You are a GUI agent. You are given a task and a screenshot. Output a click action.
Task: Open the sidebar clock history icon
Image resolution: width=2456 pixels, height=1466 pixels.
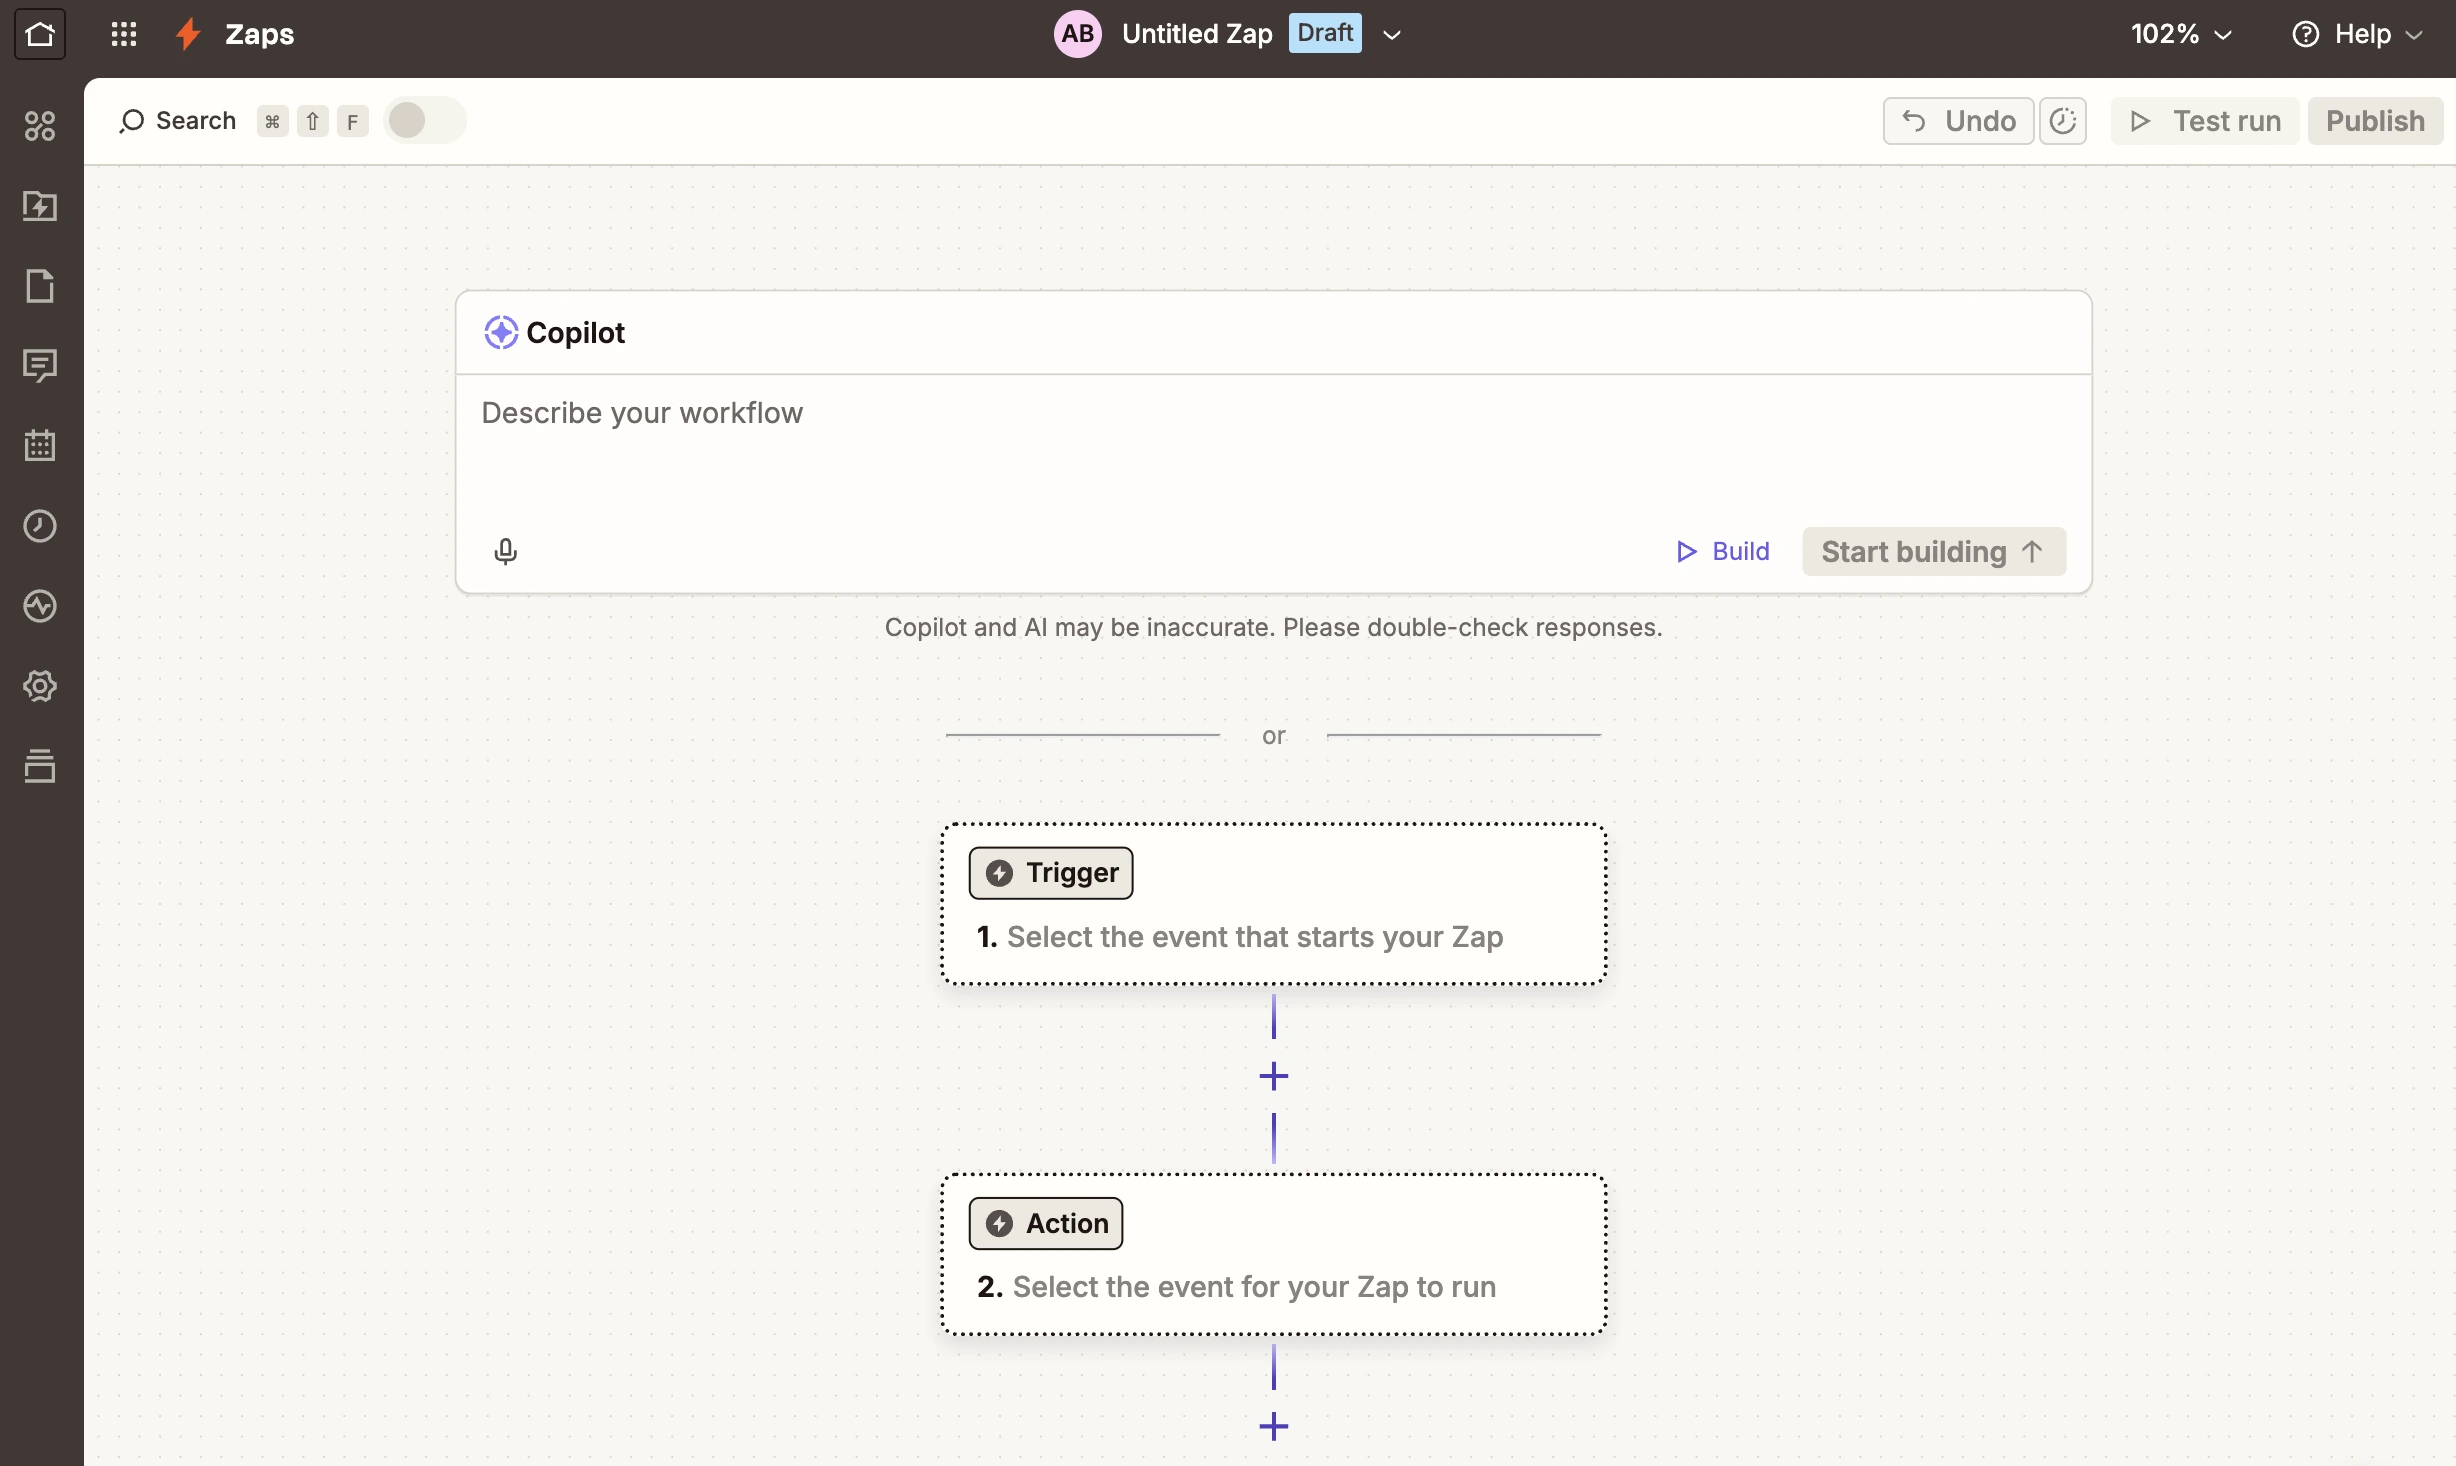(x=40, y=526)
